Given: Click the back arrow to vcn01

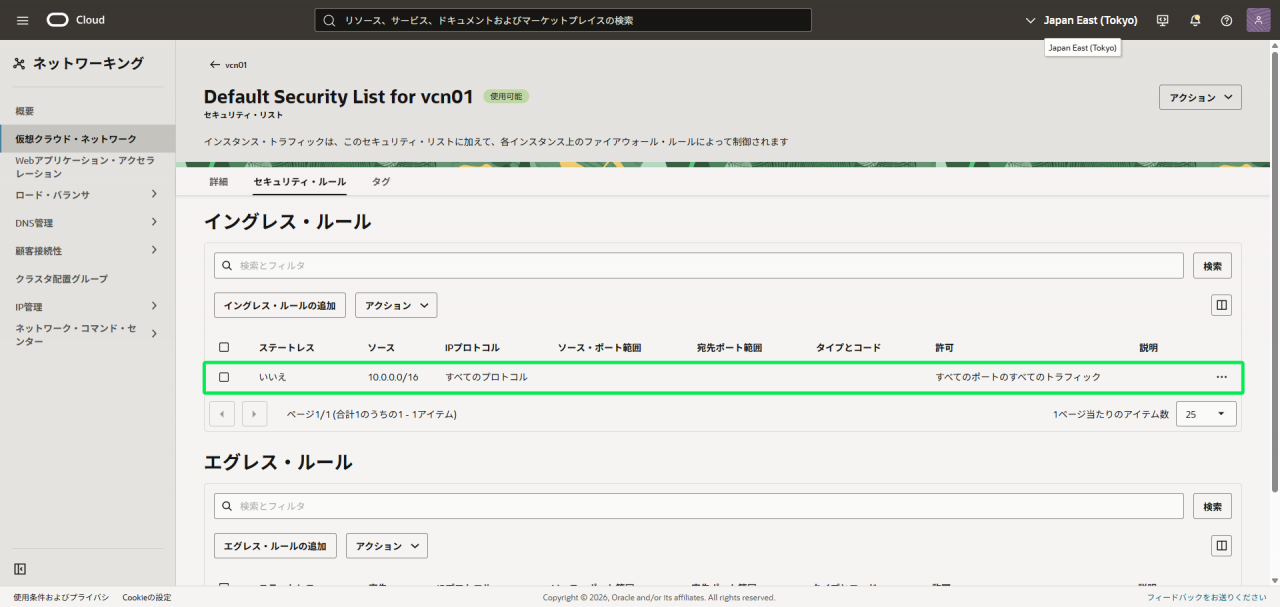Looking at the screenshot, I should point(214,65).
